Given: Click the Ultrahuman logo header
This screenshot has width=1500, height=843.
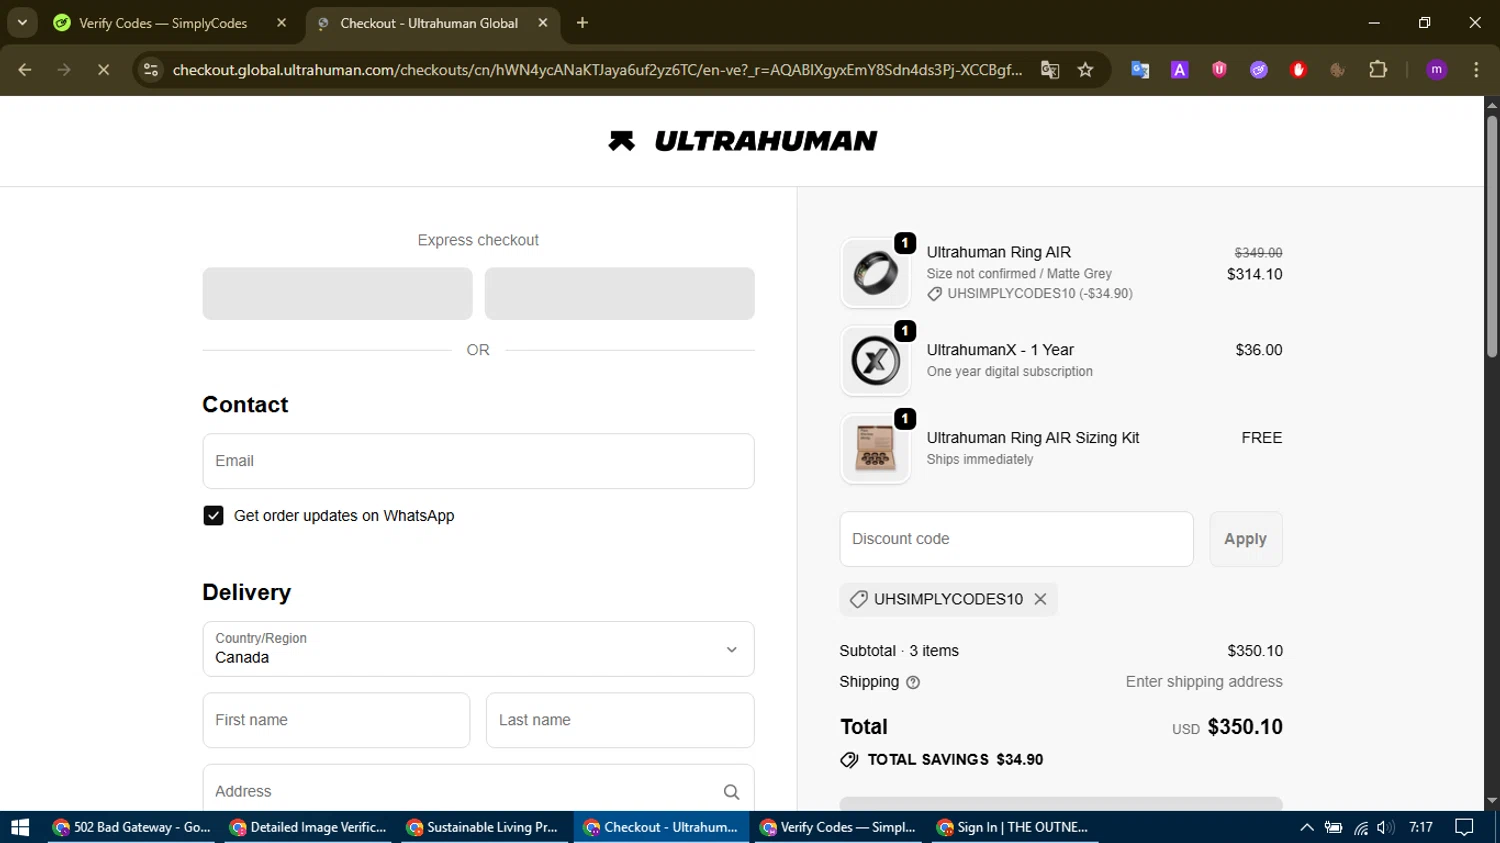Looking at the screenshot, I should 743,141.
